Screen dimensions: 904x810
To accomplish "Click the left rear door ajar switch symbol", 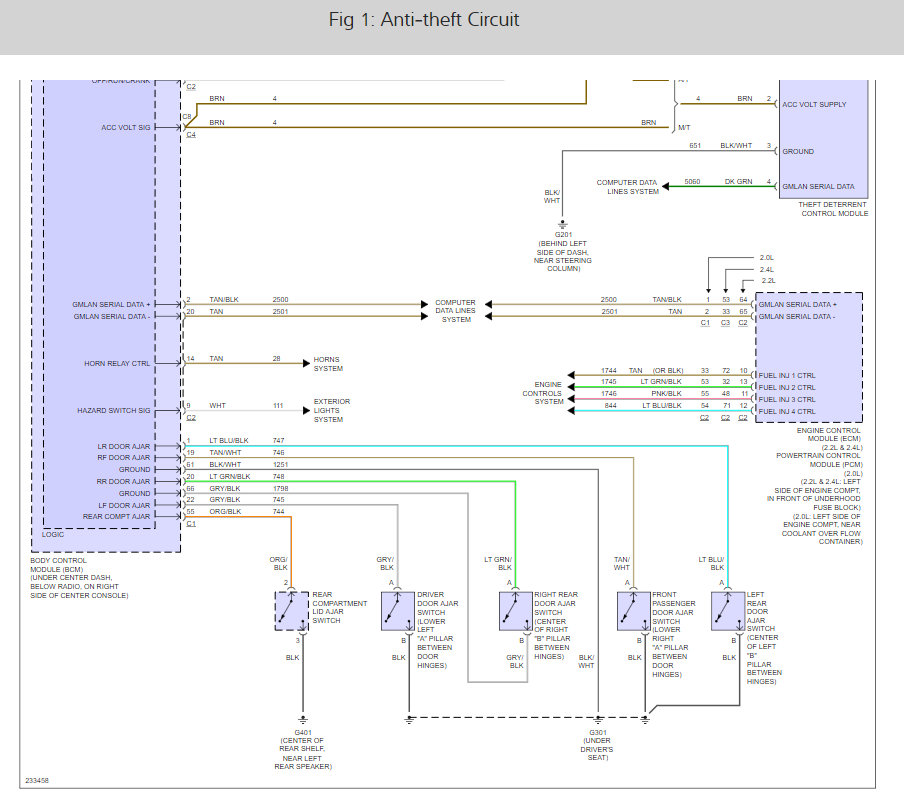I will (728, 611).
